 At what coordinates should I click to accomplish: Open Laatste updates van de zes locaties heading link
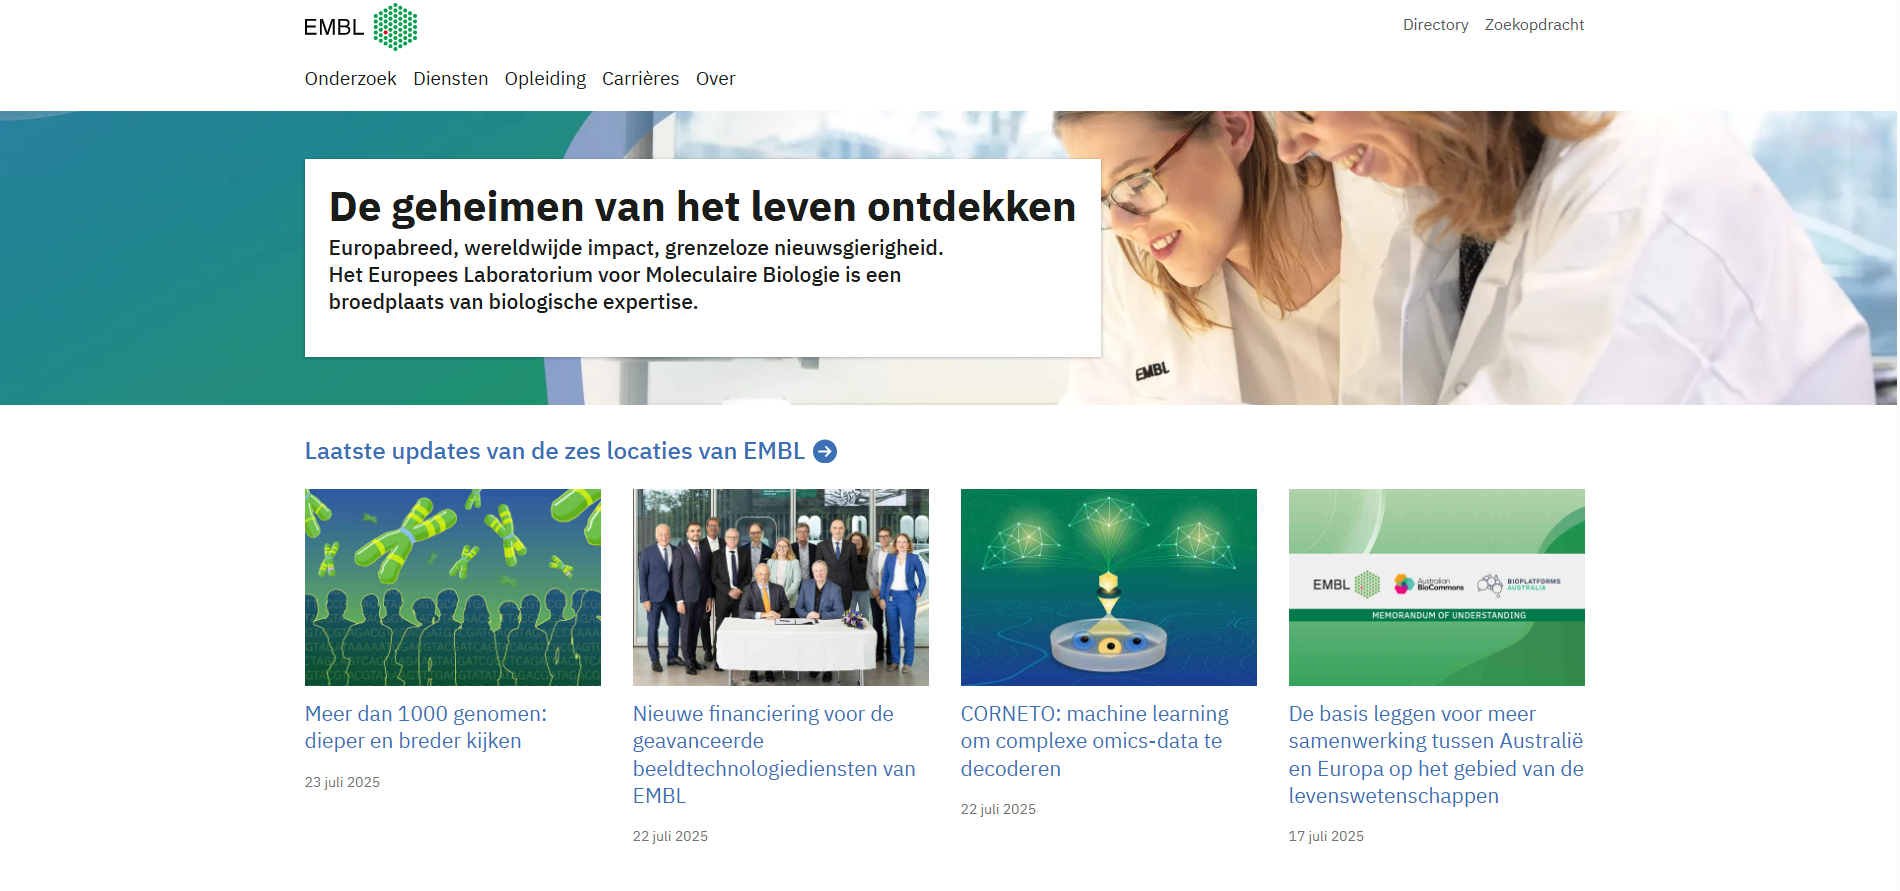pyautogui.click(x=555, y=452)
